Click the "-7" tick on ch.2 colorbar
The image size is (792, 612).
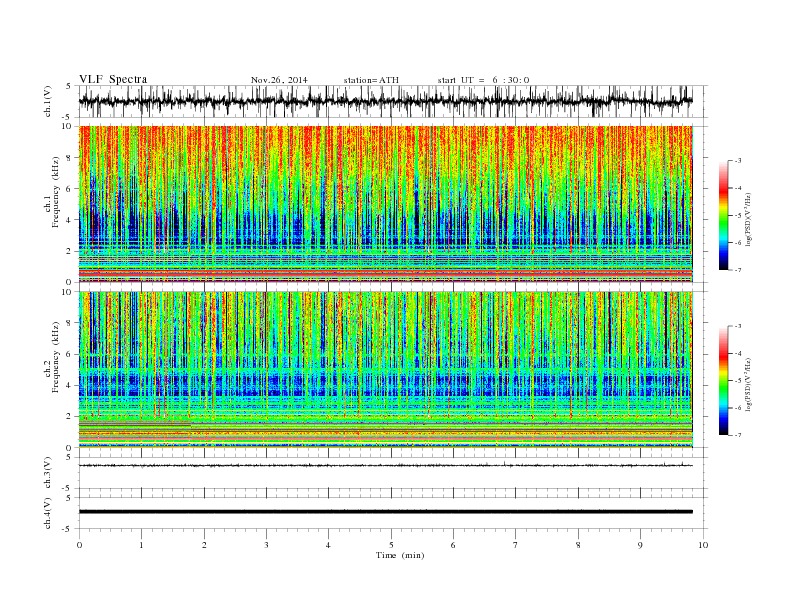737,435
